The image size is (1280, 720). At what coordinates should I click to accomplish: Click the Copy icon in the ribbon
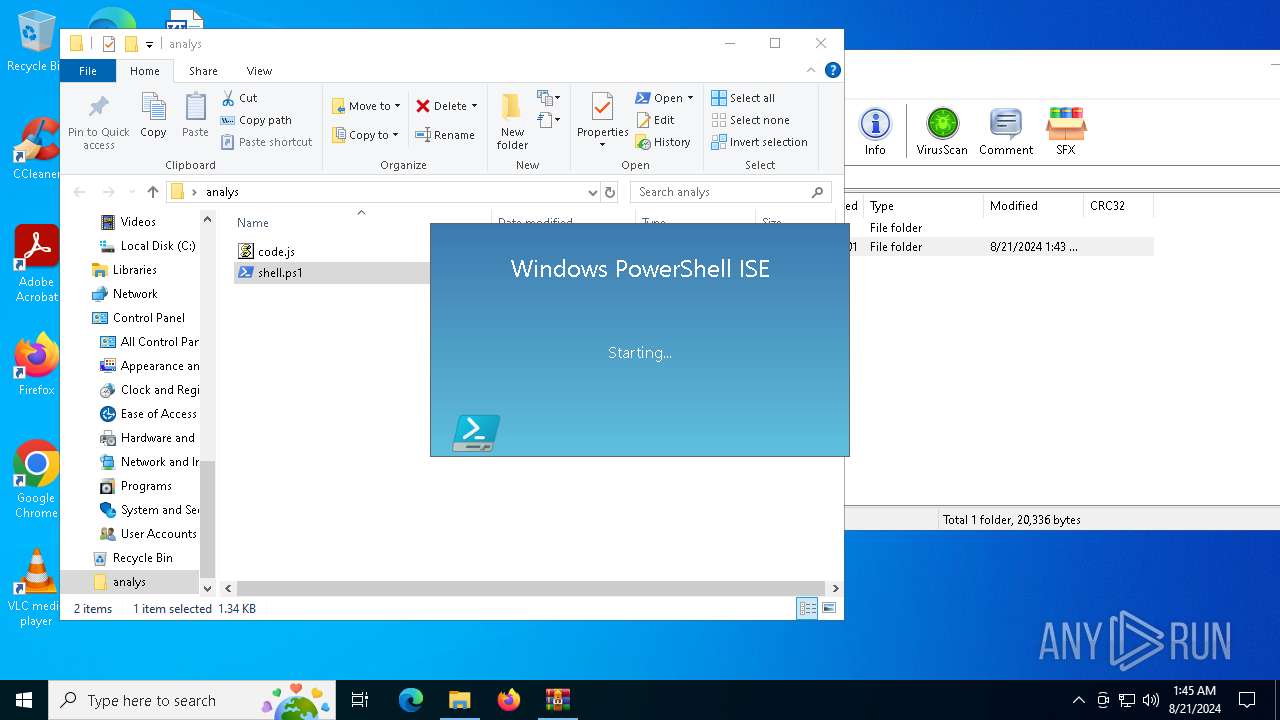coord(153,116)
